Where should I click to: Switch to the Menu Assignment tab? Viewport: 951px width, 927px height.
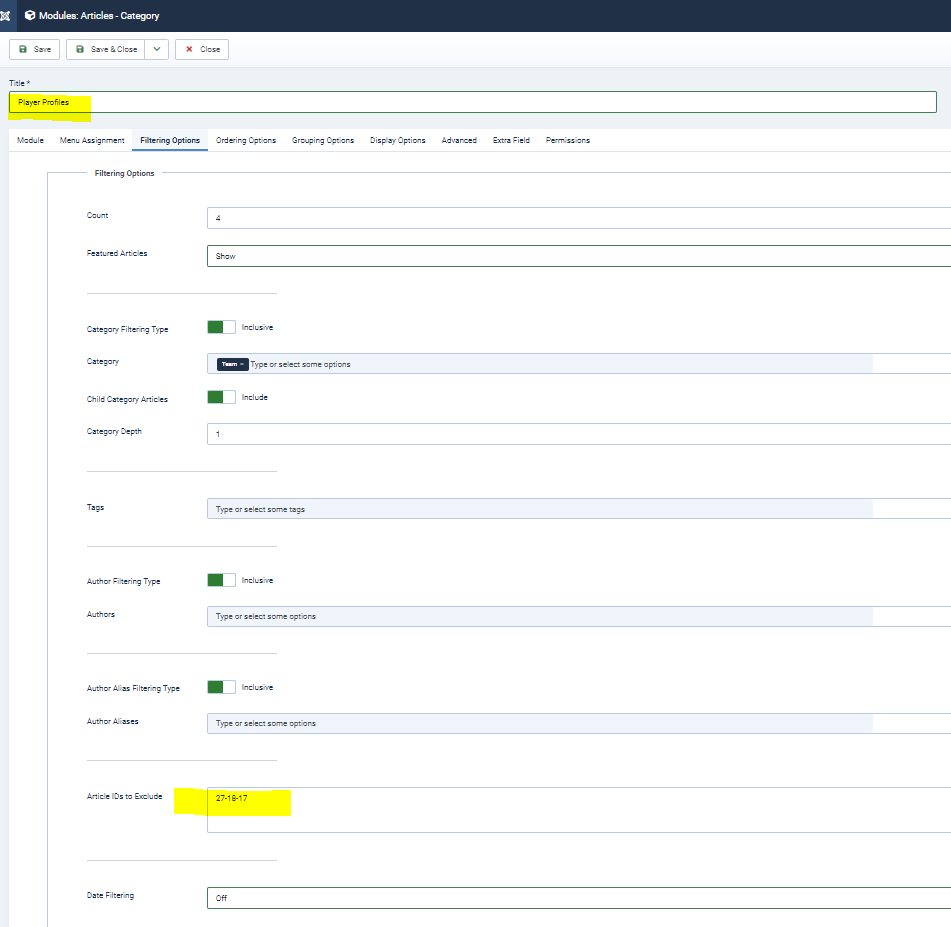(x=92, y=140)
